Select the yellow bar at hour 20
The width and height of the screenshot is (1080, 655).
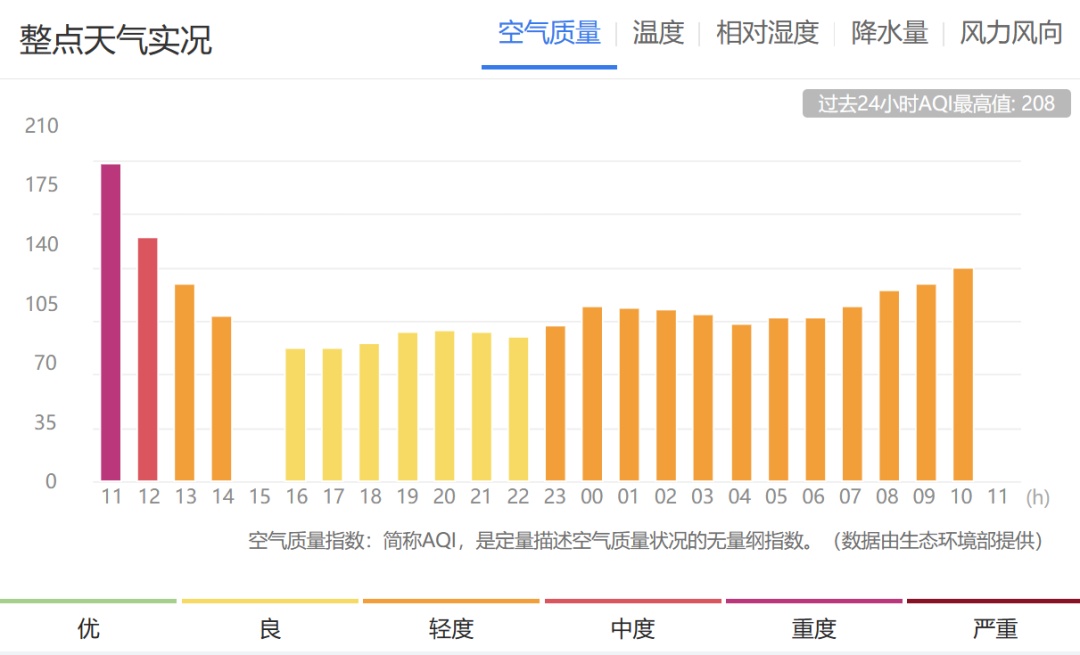pos(444,405)
